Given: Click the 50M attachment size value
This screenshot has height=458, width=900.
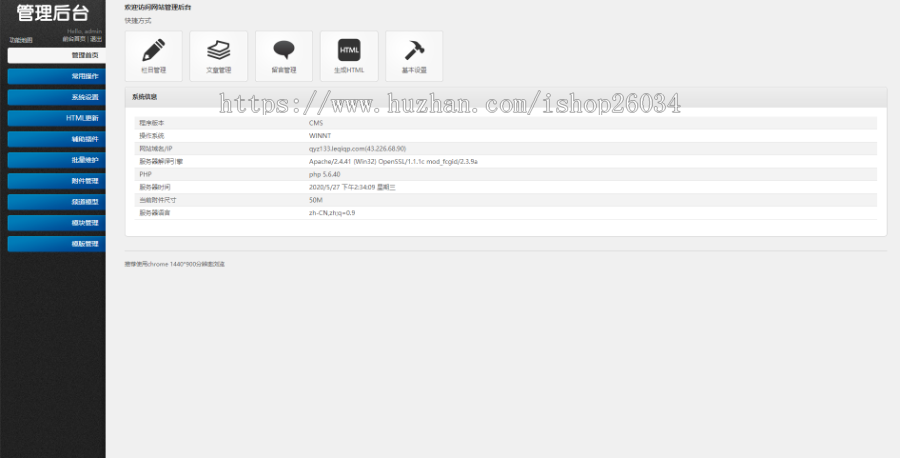Looking at the screenshot, I should (x=316, y=200).
